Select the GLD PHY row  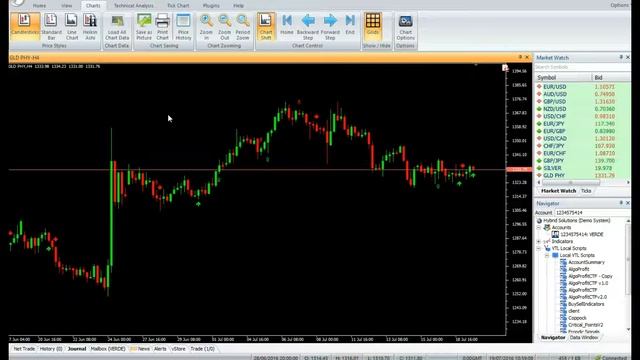[x=582, y=175]
